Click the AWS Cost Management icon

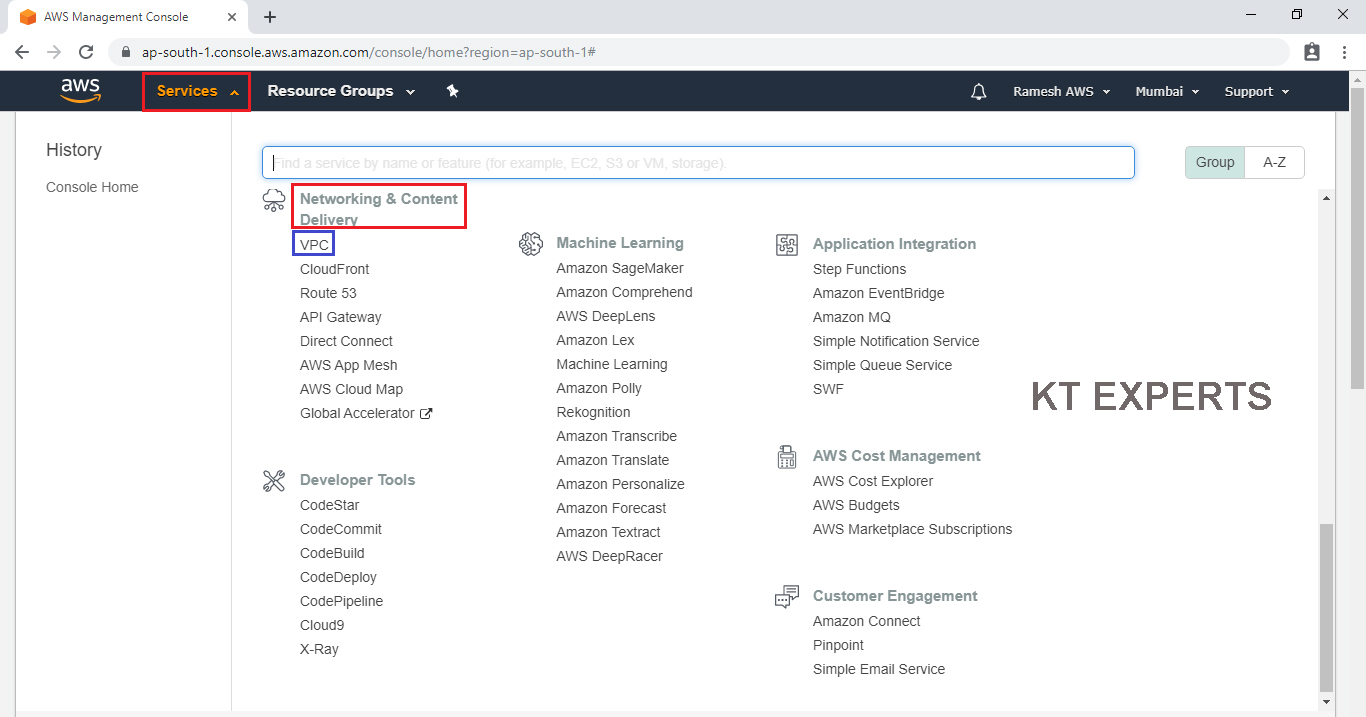787,456
